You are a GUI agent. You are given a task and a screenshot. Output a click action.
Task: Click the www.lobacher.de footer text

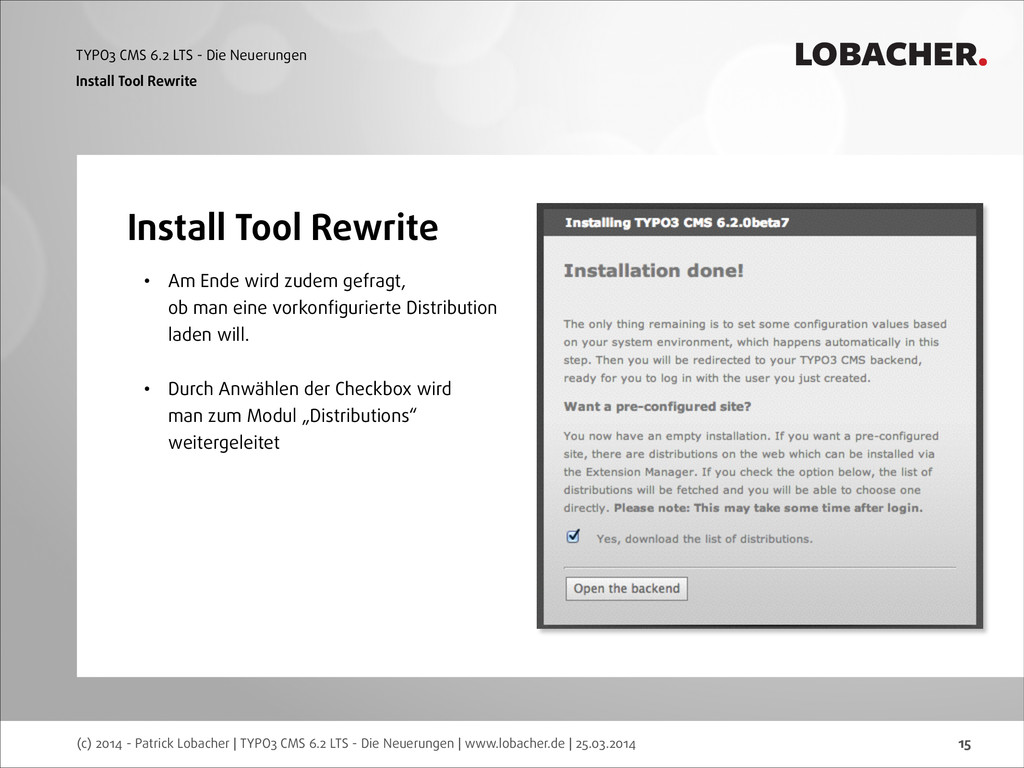(x=515, y=743)
